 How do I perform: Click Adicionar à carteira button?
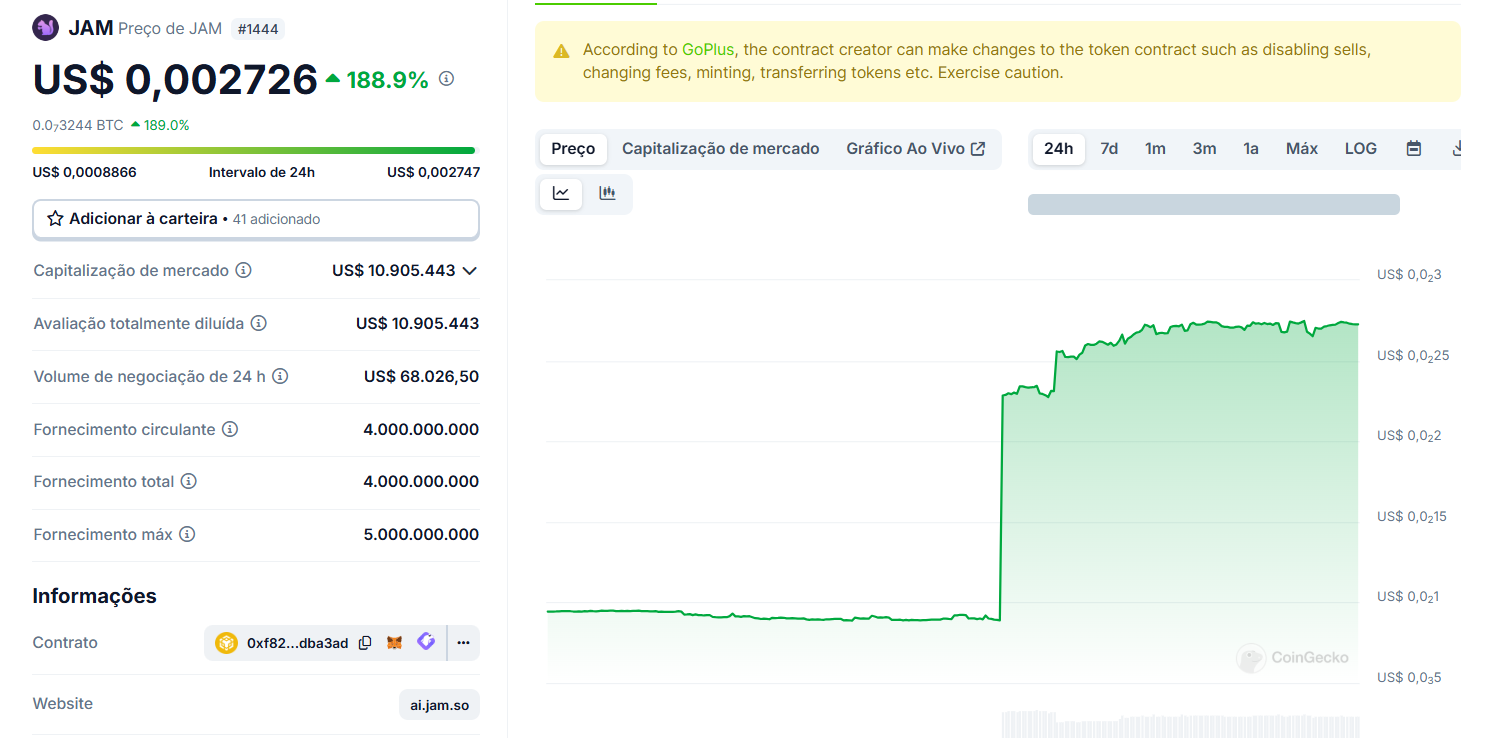point(256,219)
